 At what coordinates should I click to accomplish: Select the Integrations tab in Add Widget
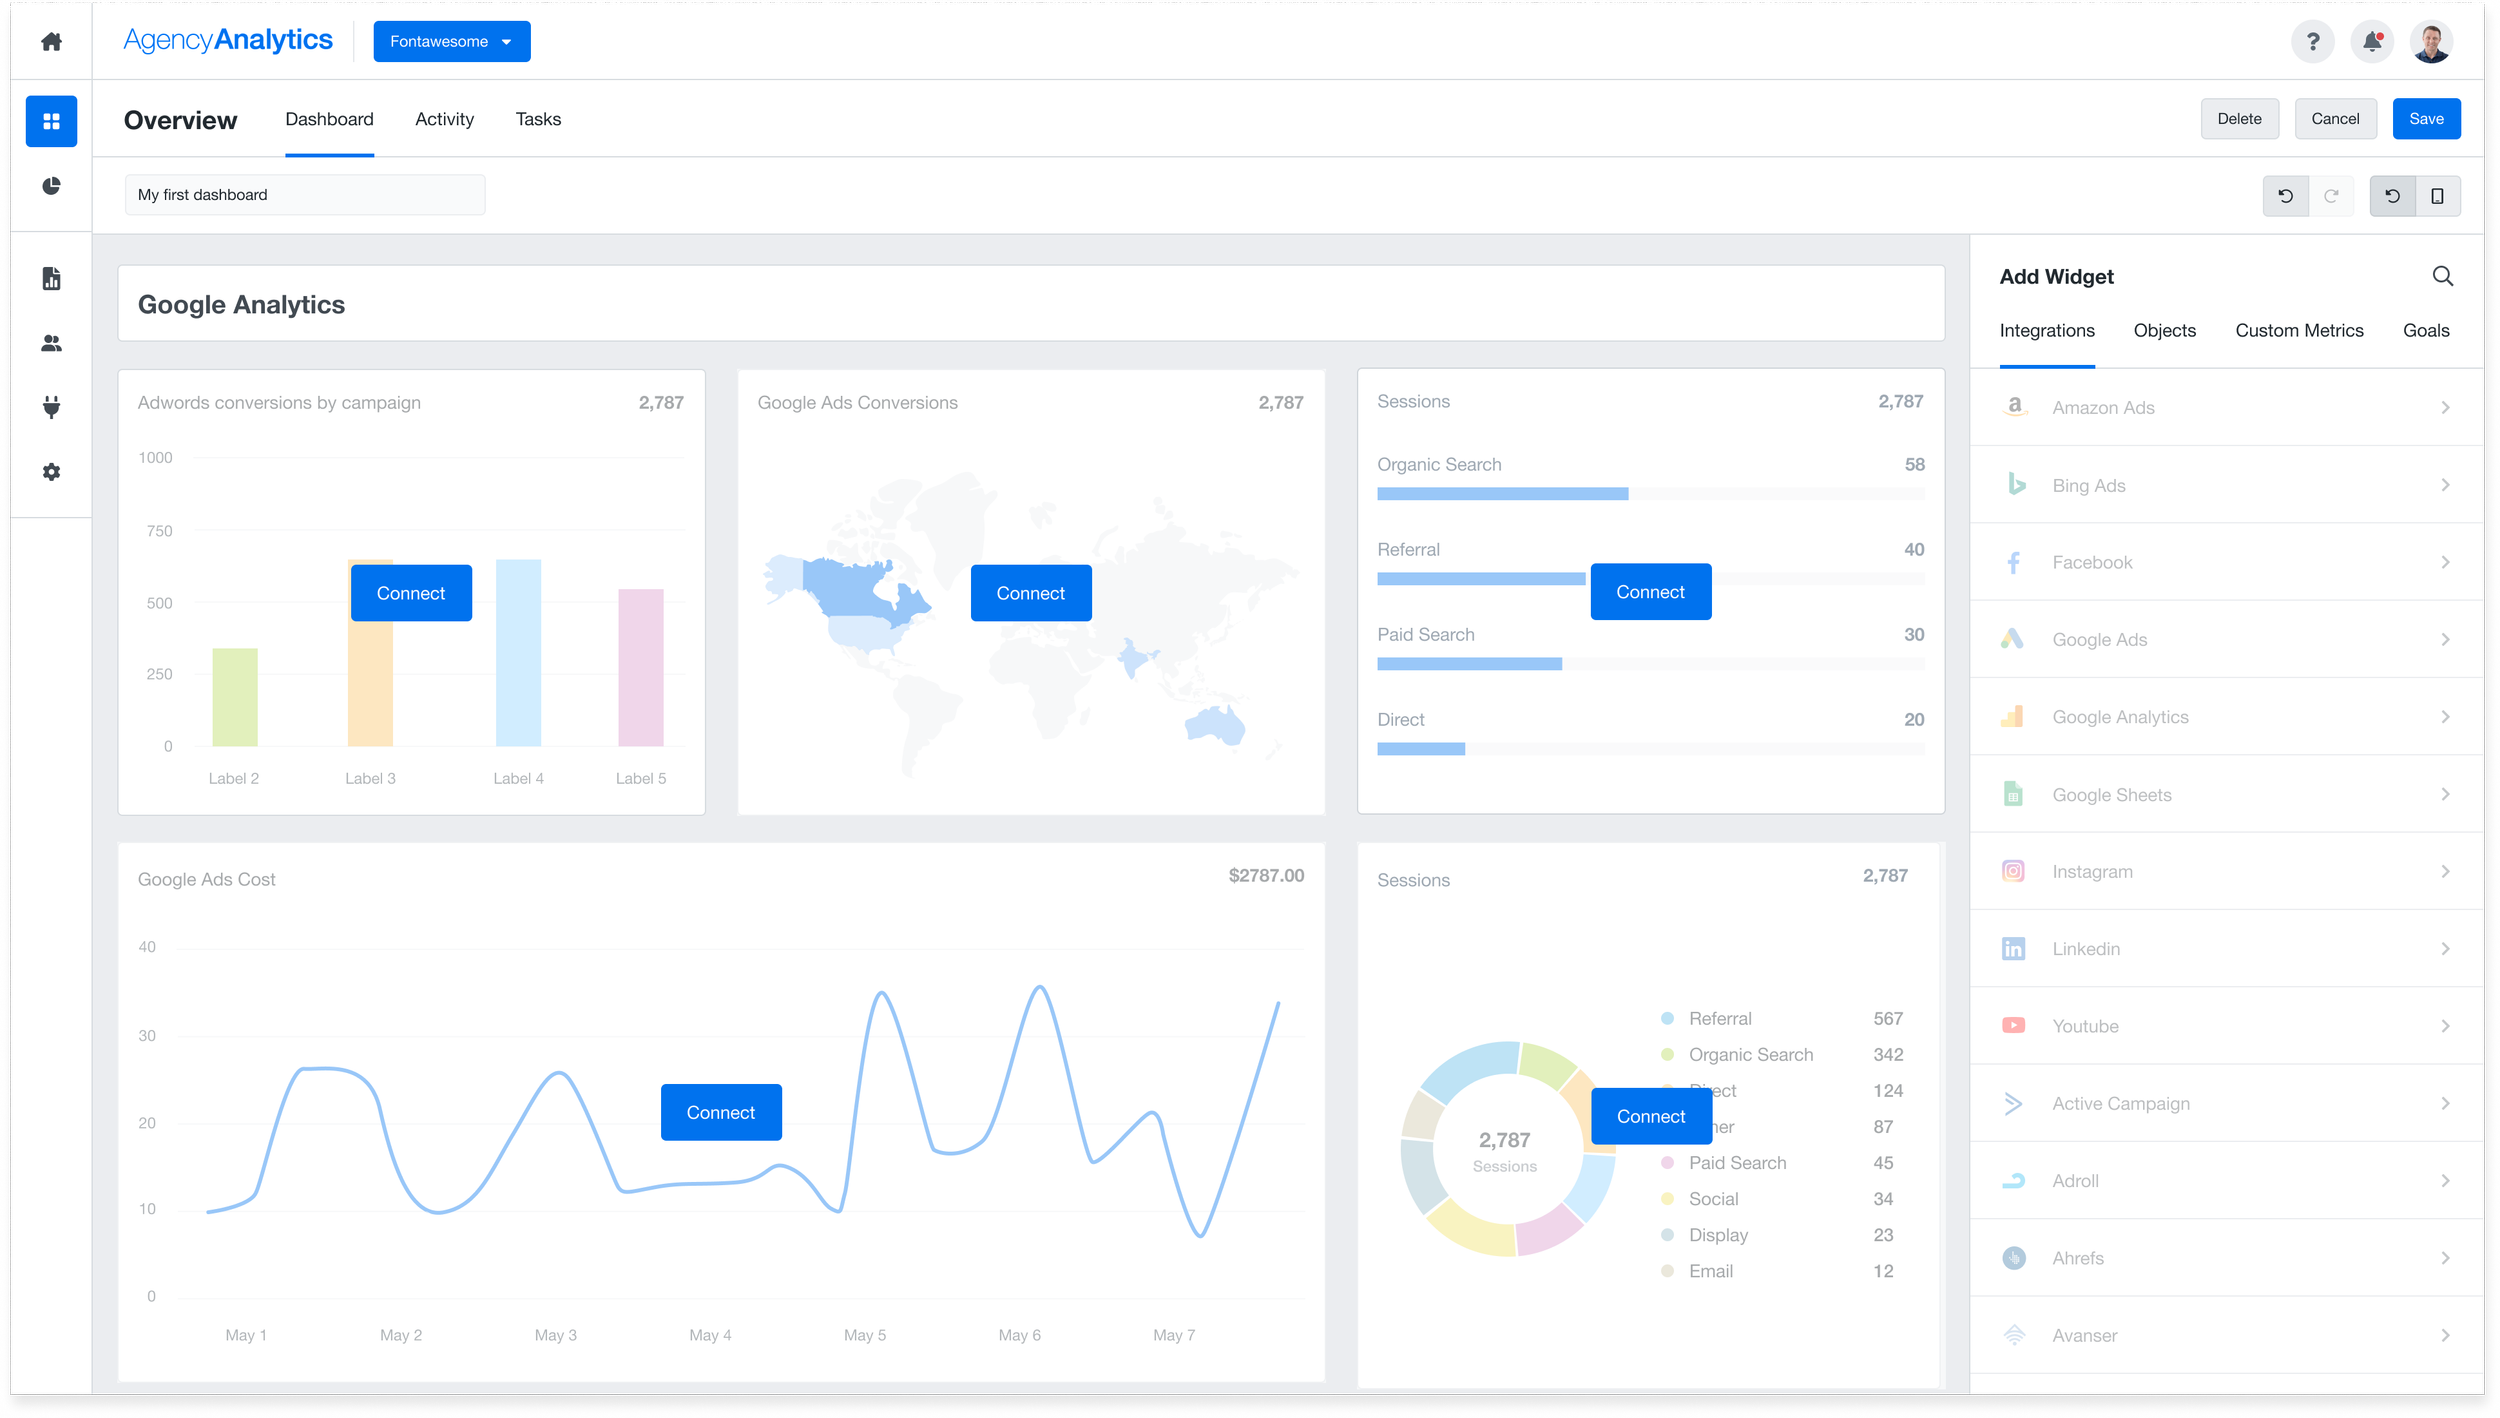click(2047, 331)
